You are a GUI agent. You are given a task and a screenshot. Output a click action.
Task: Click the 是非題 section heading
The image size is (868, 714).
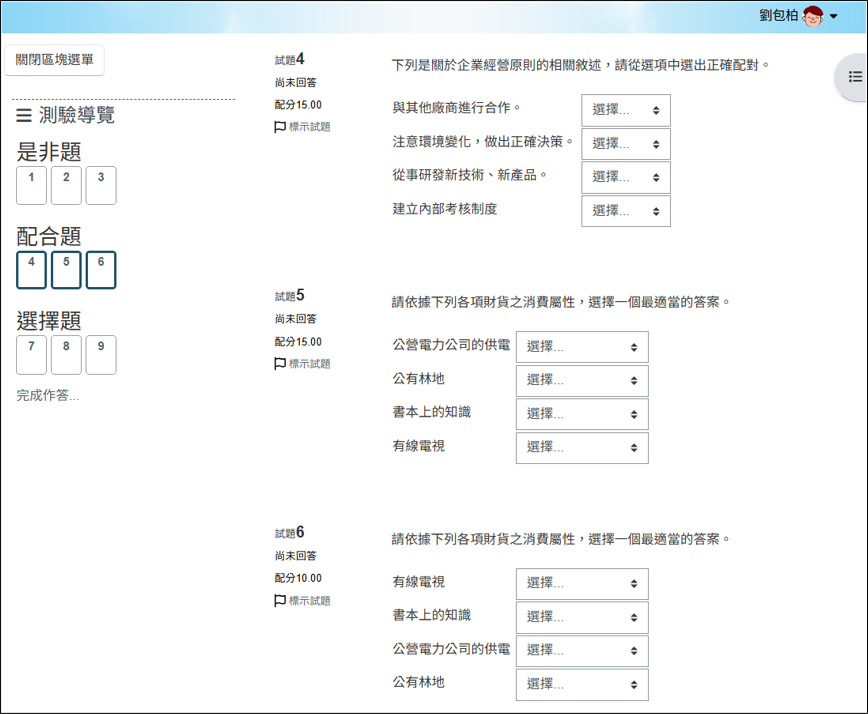(x=49, y=152)
